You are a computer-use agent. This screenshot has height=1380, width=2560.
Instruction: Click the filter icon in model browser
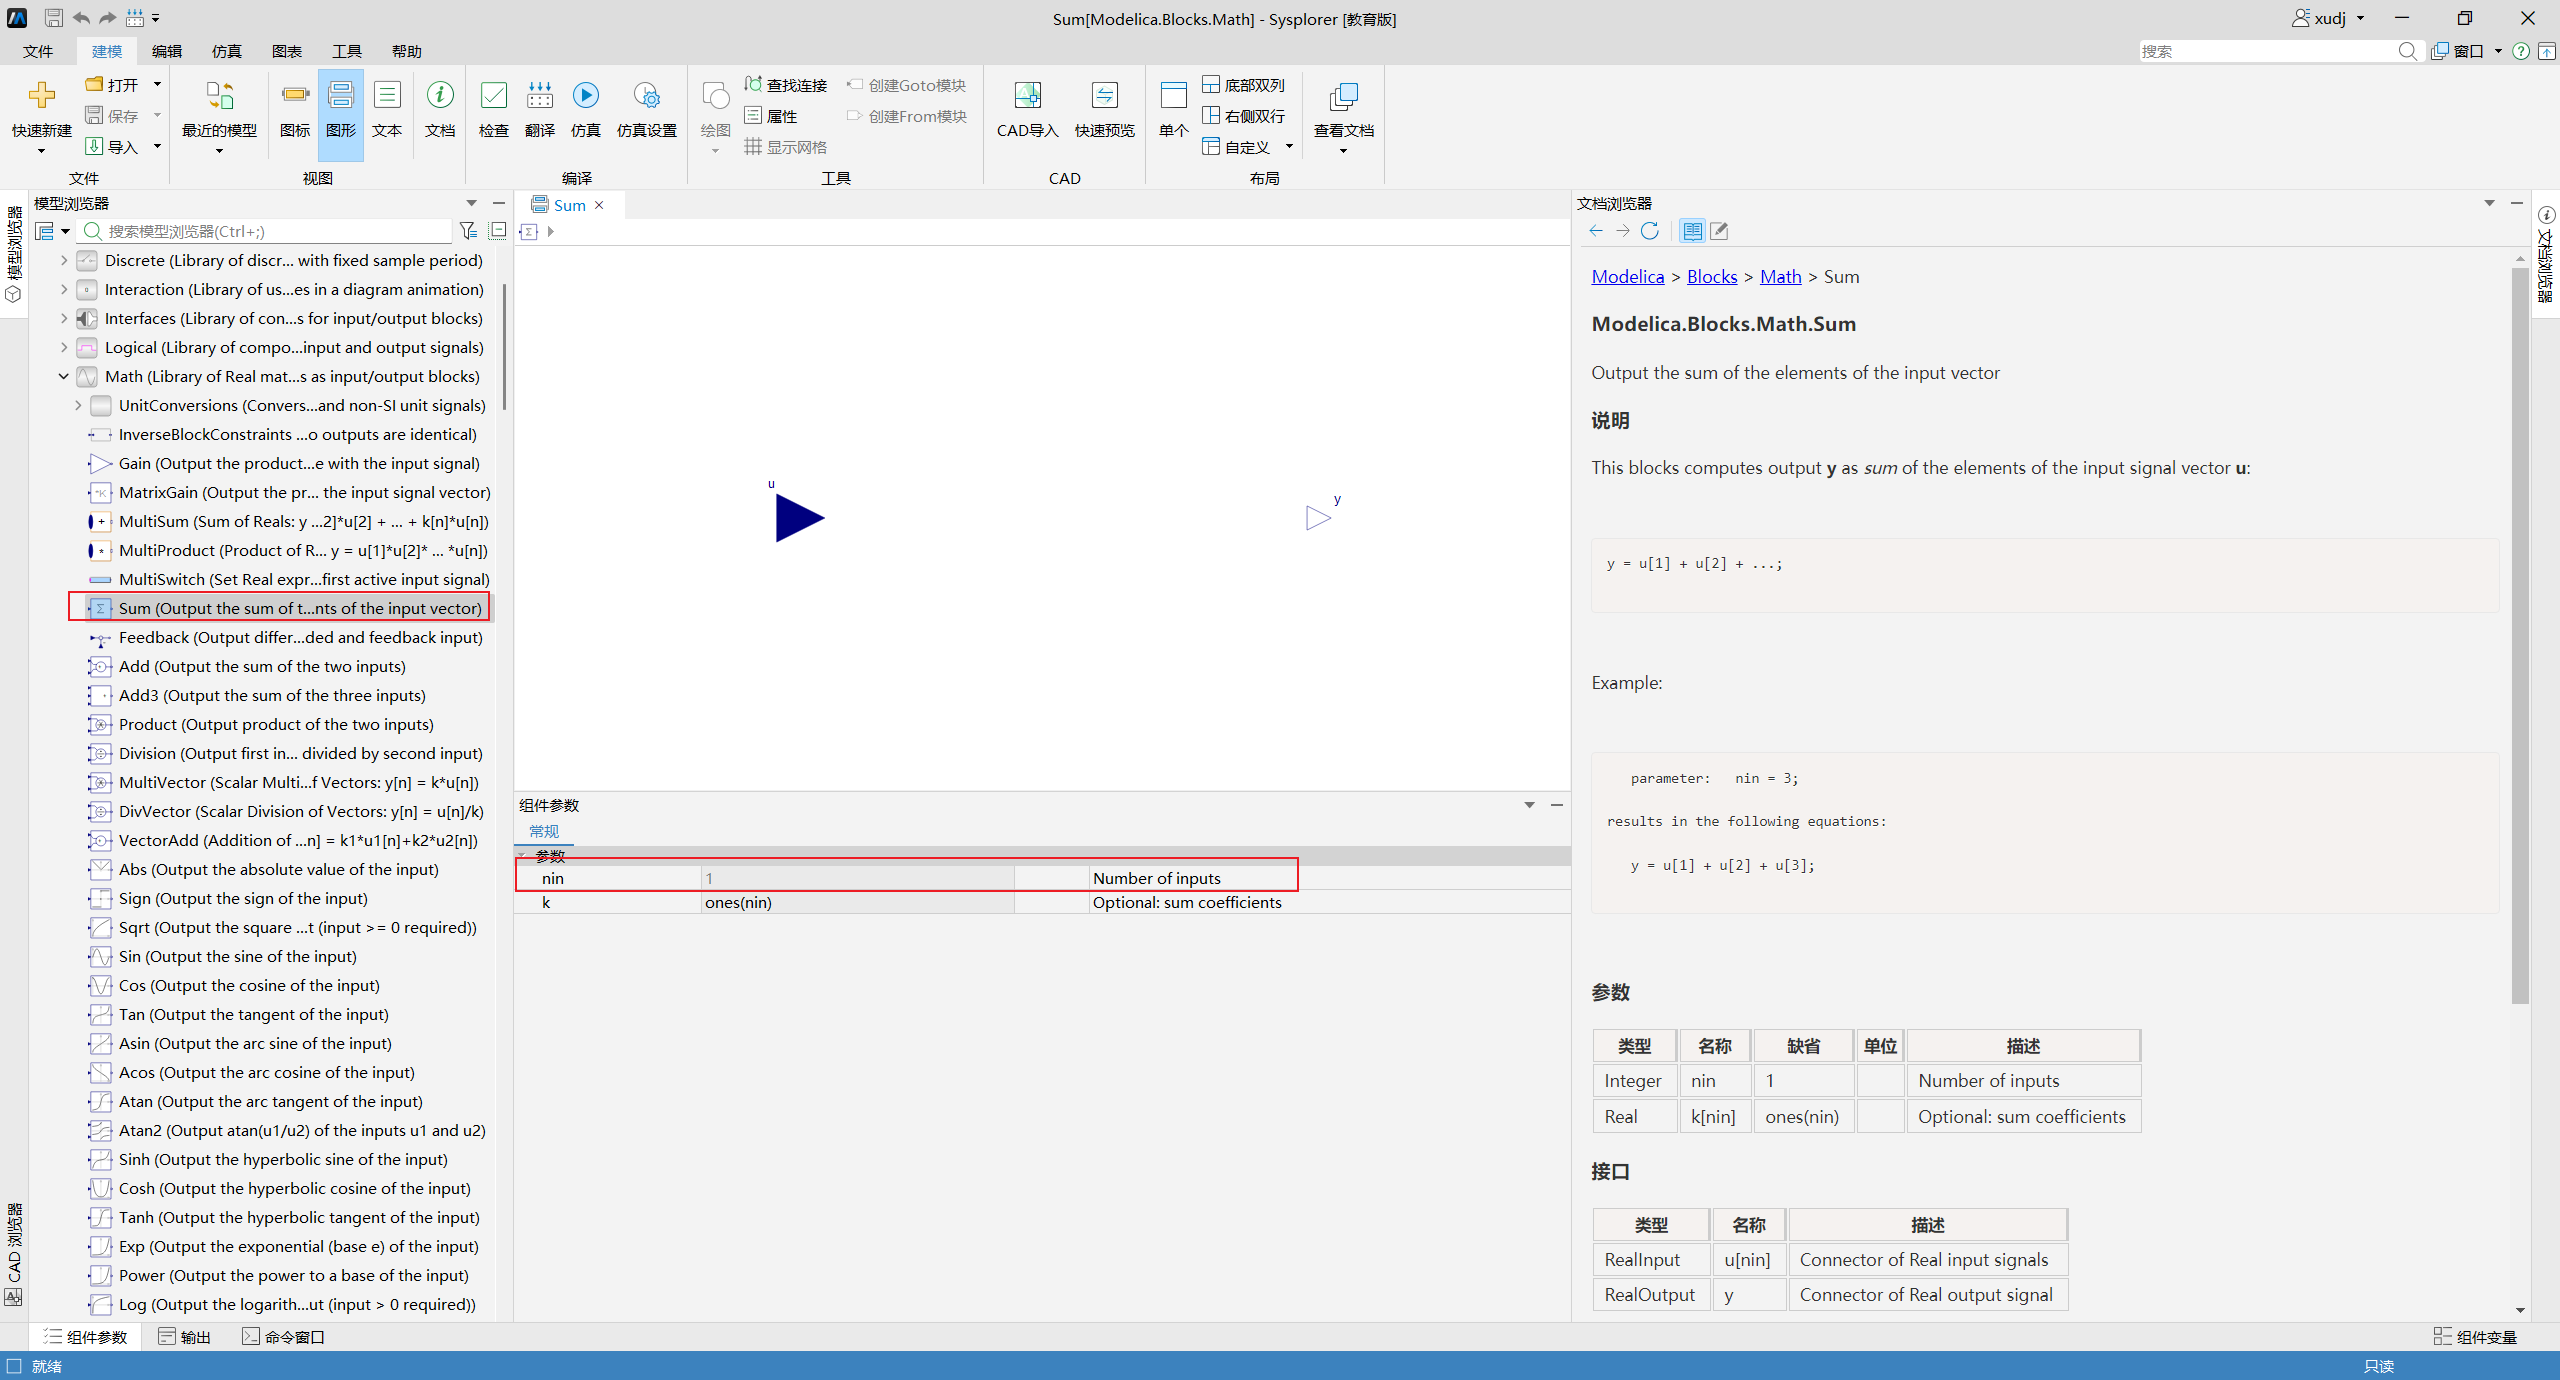[x=468, y=231]
